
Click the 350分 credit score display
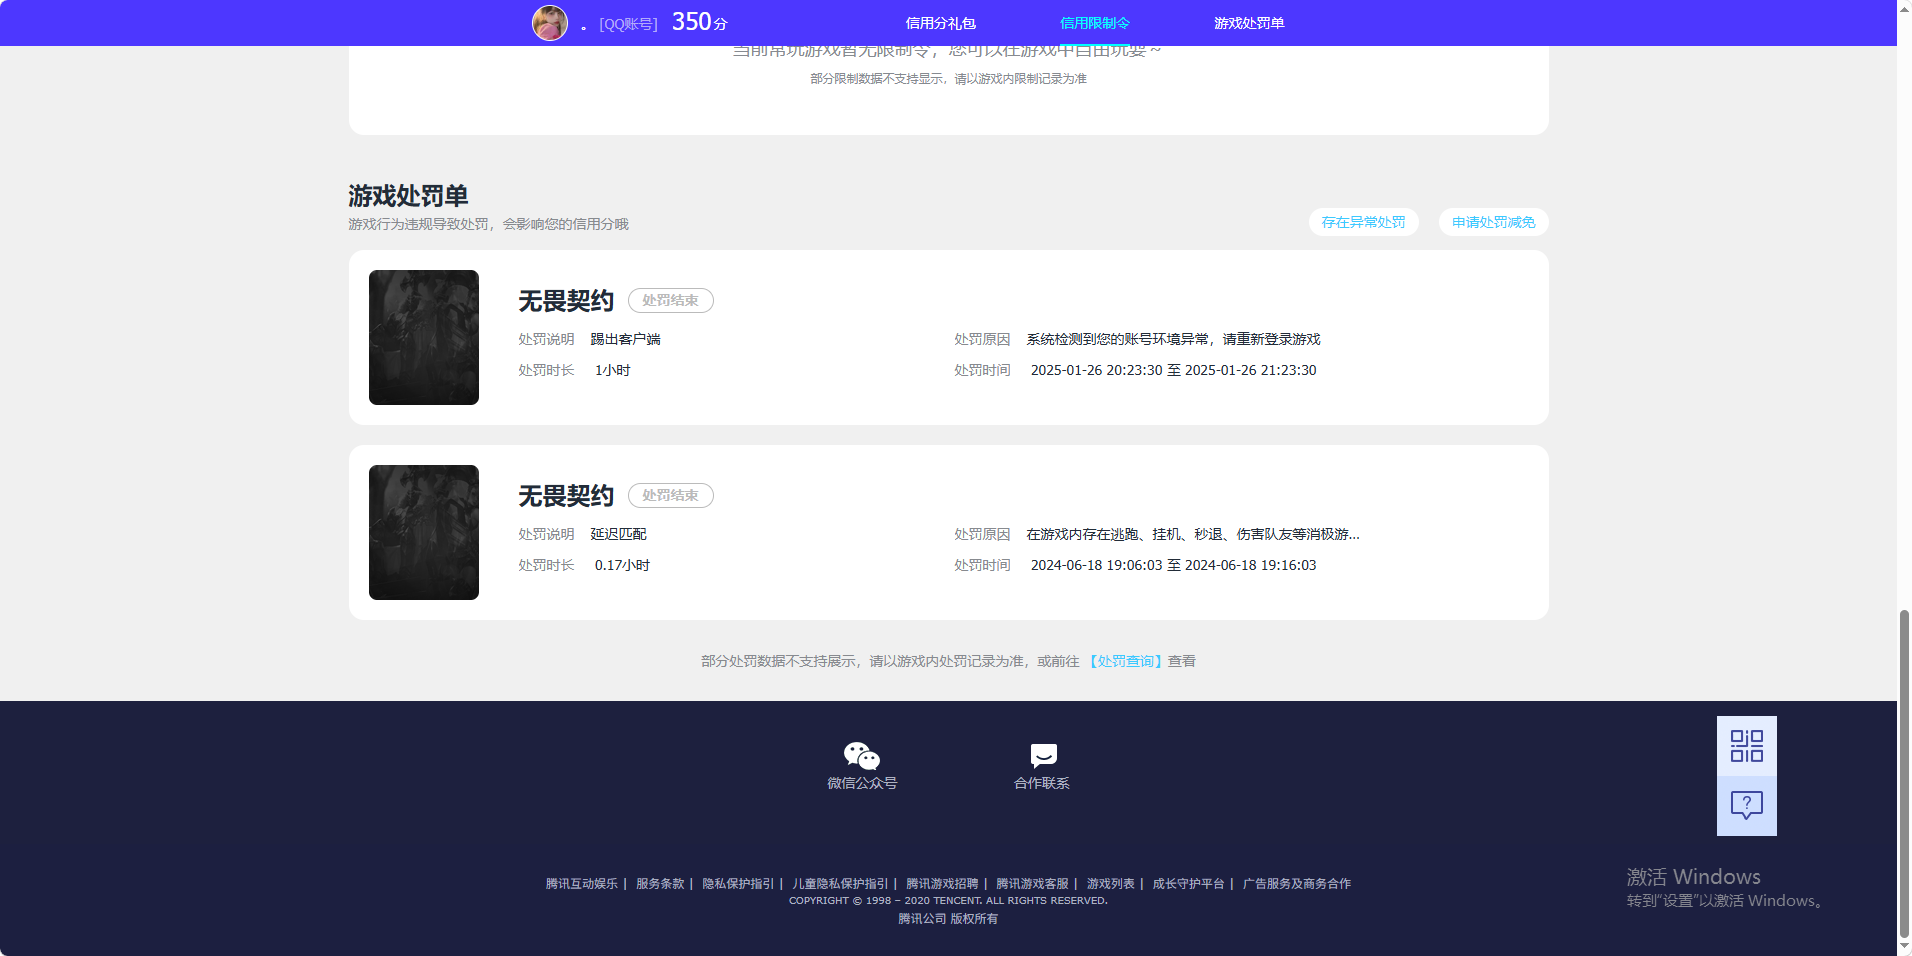pyautogui.click(x=698, y=21)
